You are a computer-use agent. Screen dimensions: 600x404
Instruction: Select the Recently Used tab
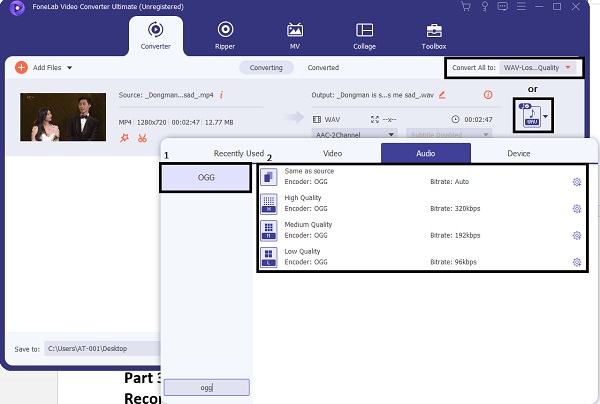[x=239, y=153]
